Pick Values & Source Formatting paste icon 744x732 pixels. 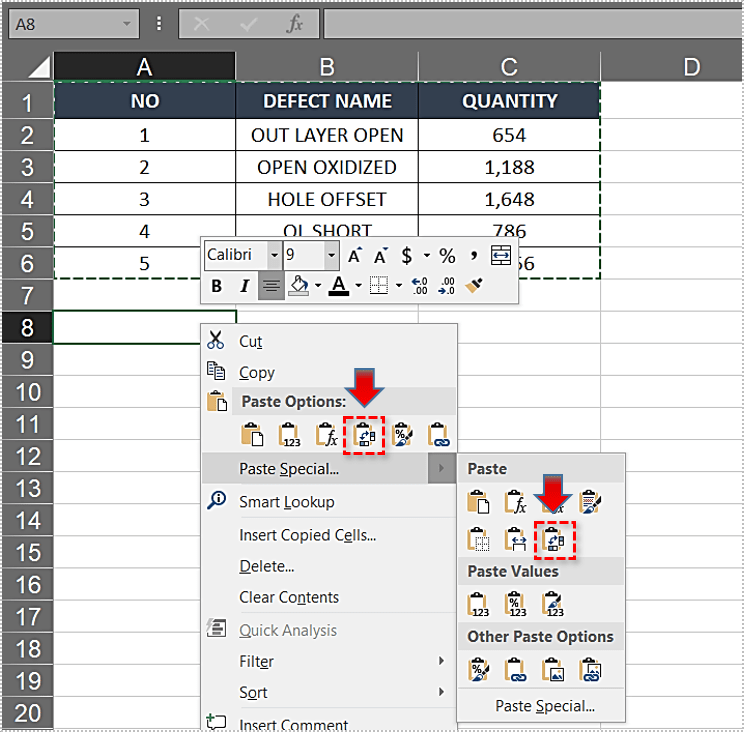tap(553, 604)
